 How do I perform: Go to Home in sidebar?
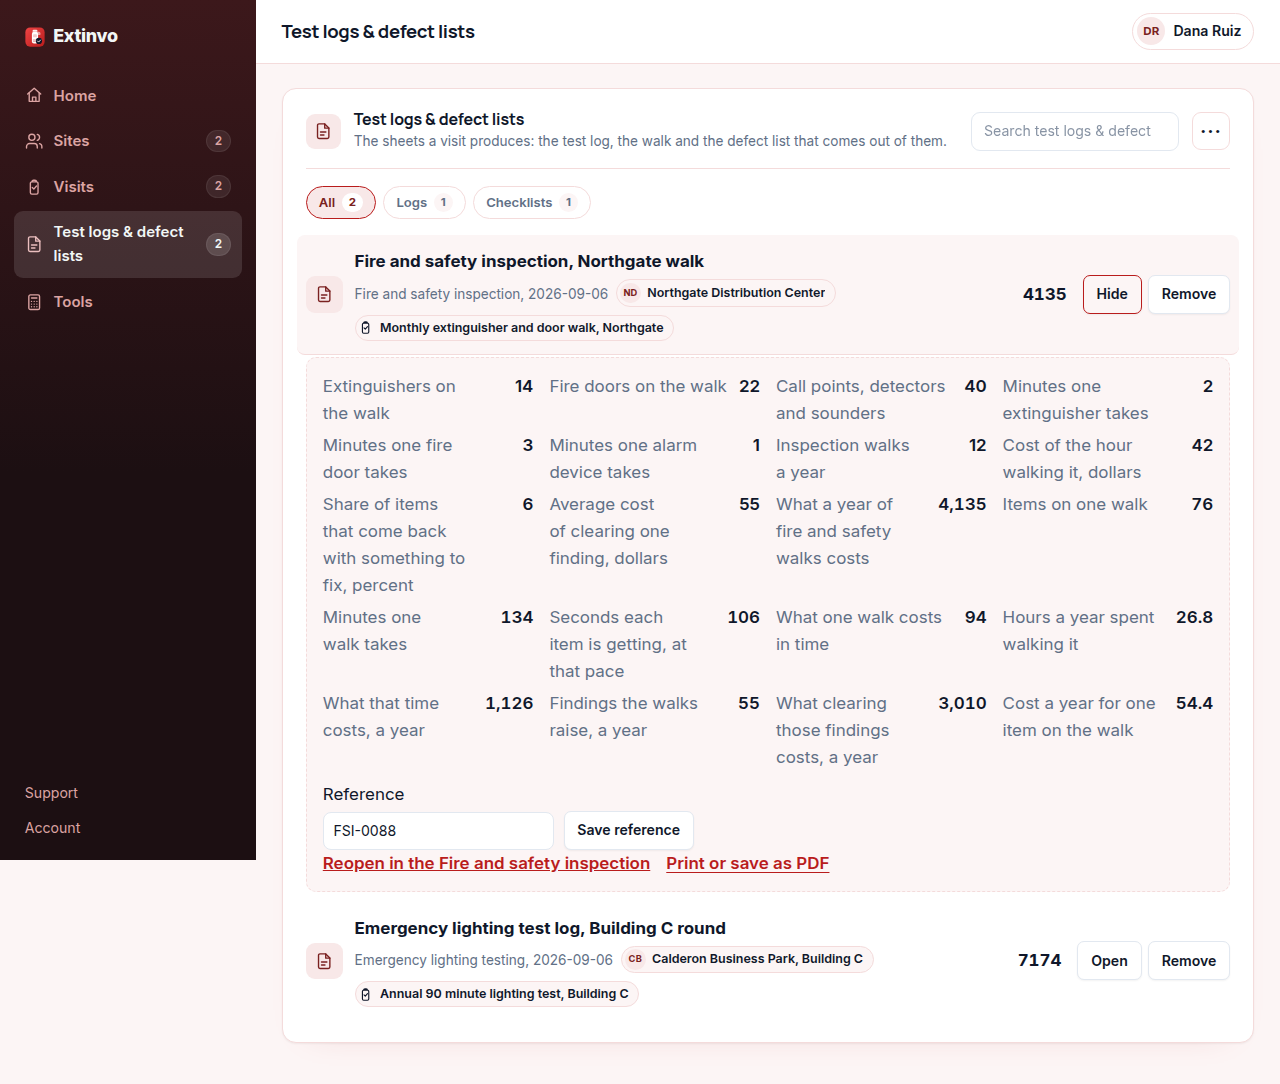point(128,95)
